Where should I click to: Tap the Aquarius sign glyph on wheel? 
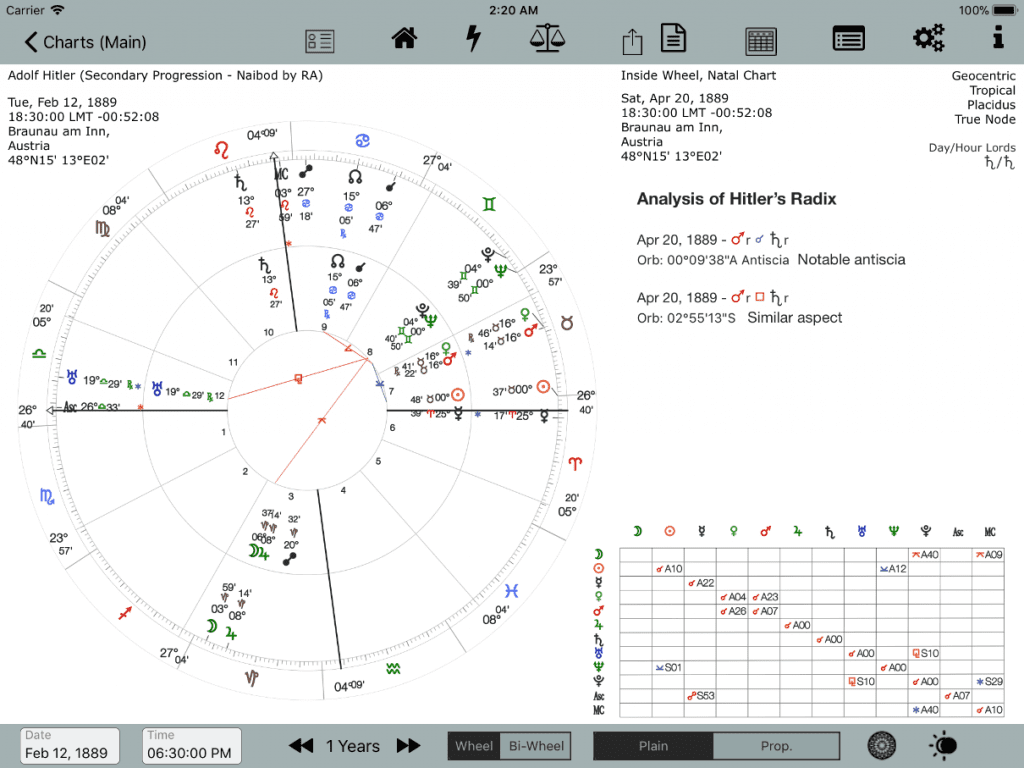[393, 669]
